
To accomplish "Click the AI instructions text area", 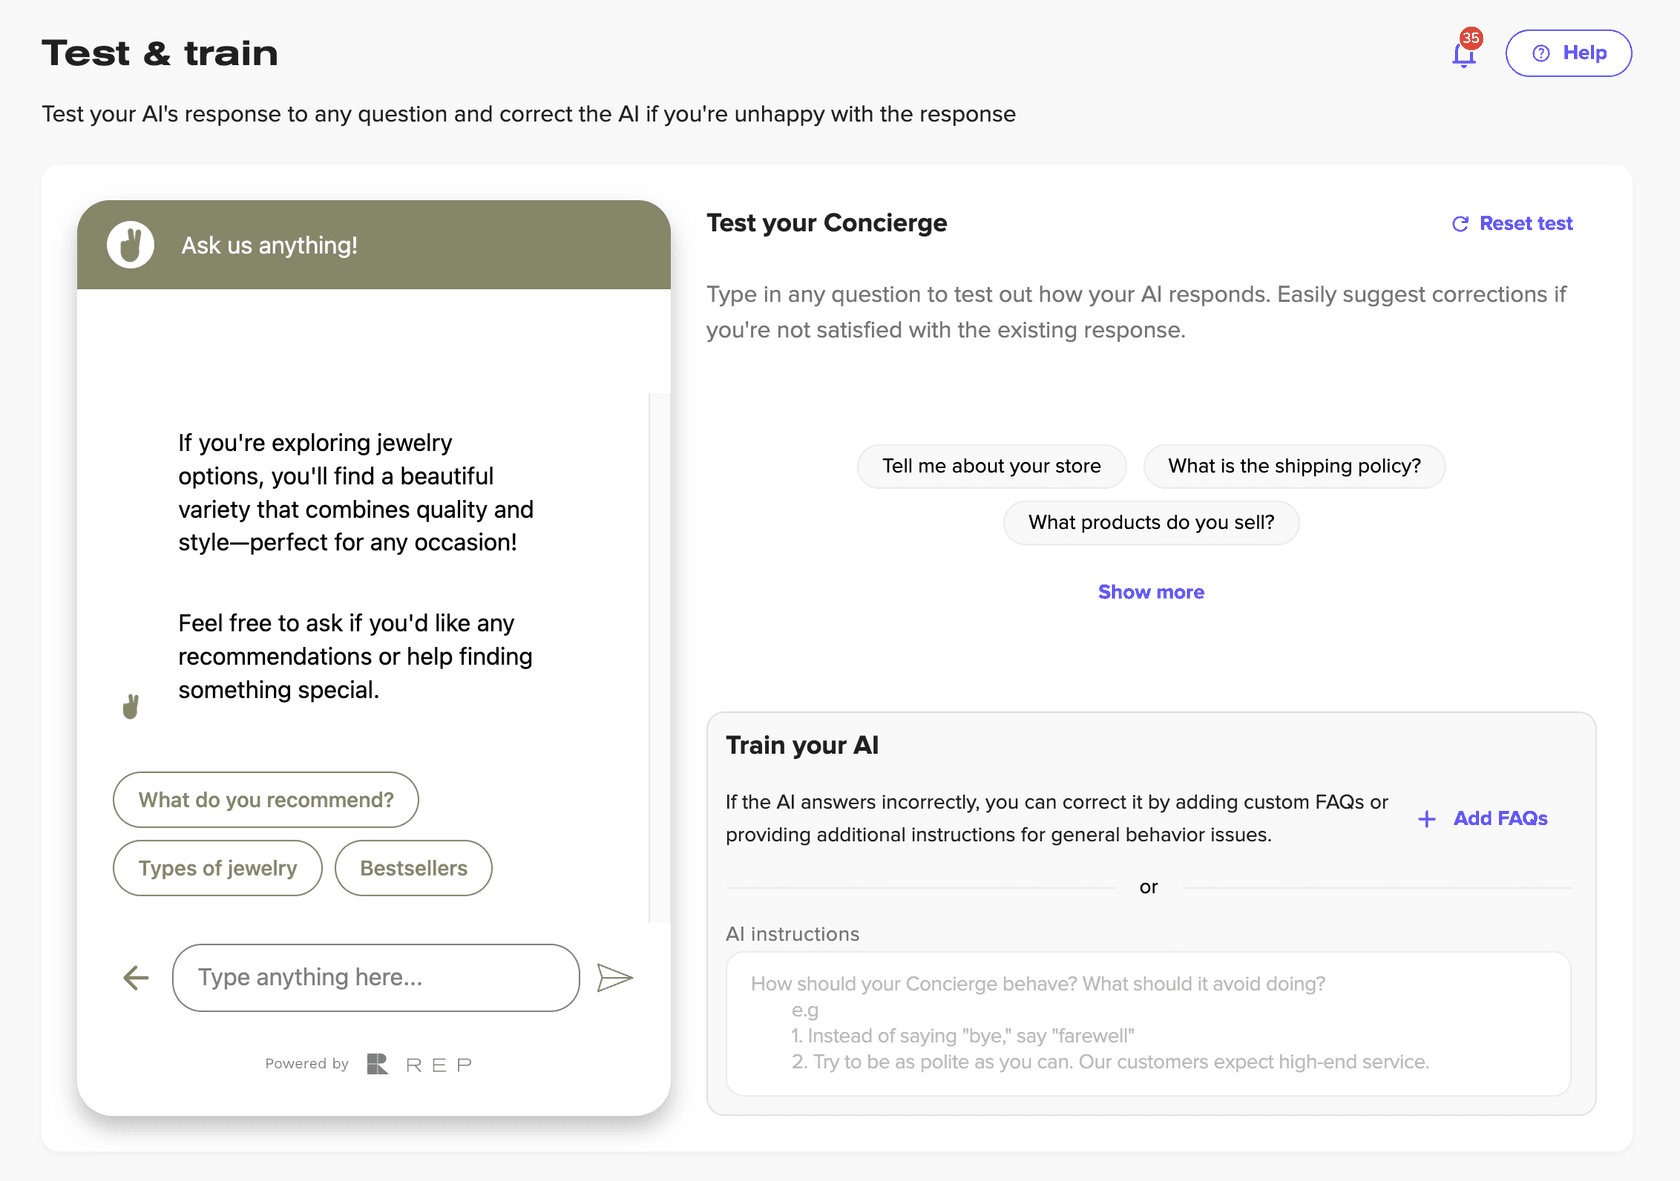I will (1148, 1023).
